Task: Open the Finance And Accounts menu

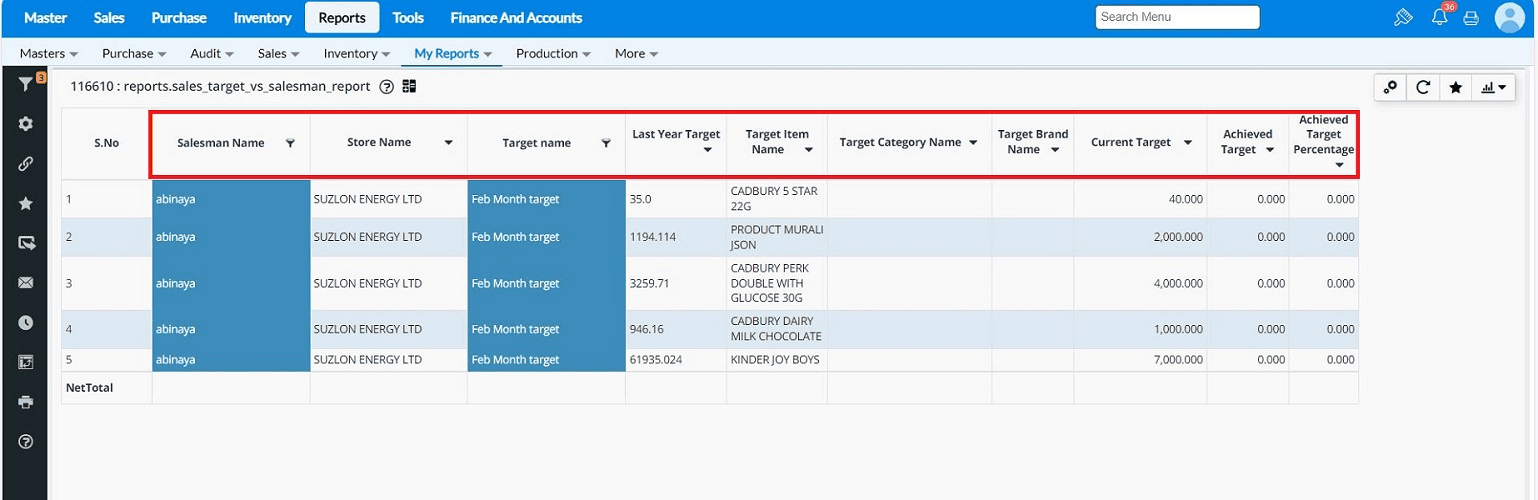Action: coord(516,18)
